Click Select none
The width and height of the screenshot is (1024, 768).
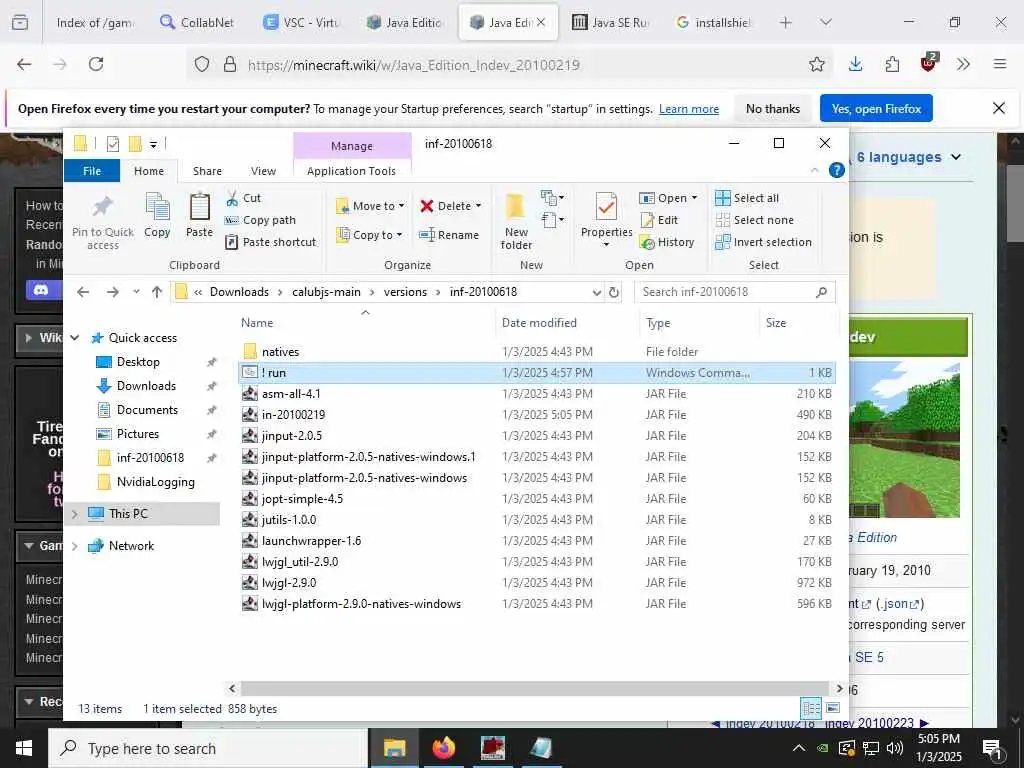(755, 220)
